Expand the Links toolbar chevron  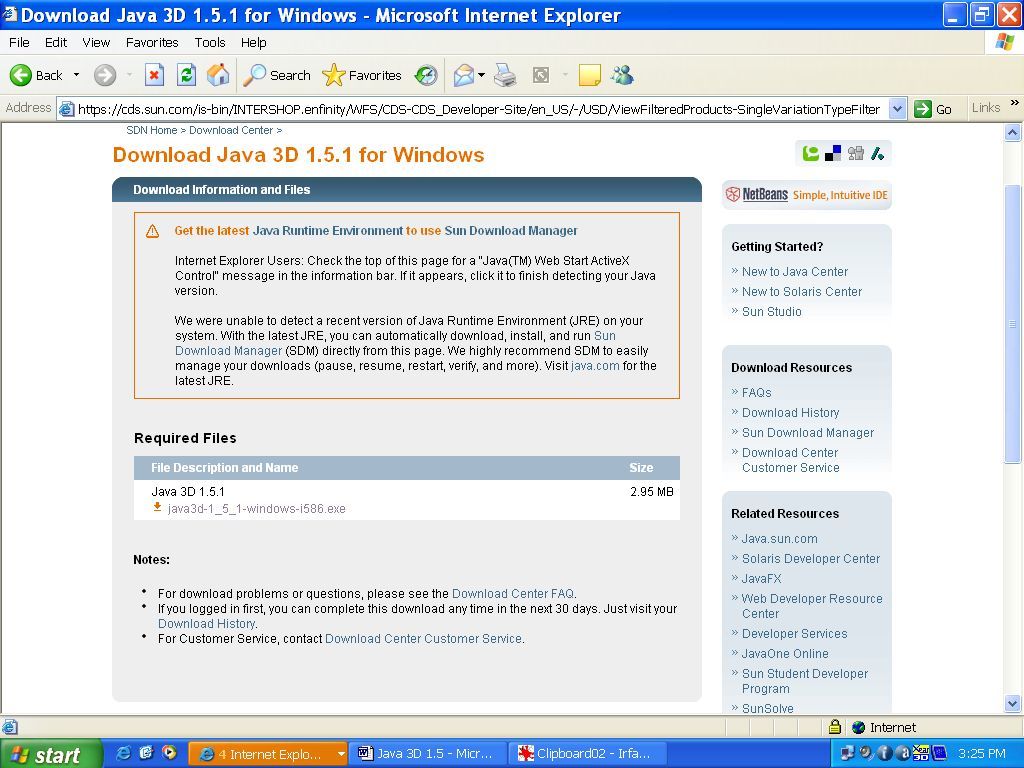tap(1014, 103)
